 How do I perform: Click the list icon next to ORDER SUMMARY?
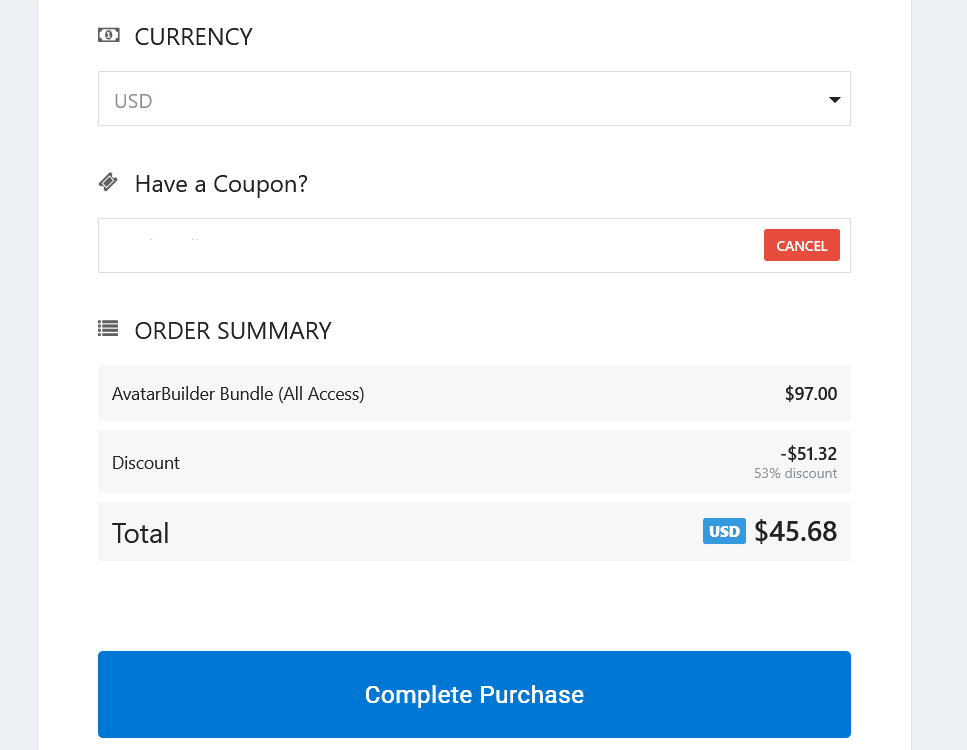(x=107, y=328)
